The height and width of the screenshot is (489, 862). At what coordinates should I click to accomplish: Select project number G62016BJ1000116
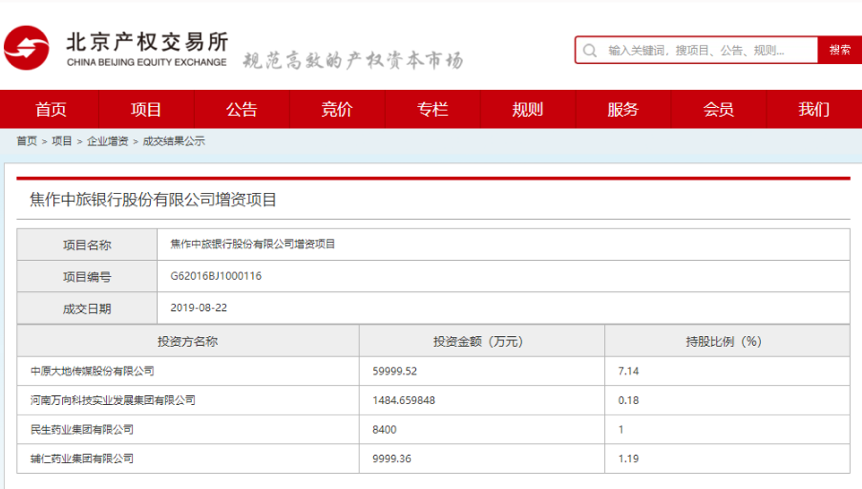[x=216, y=276]
